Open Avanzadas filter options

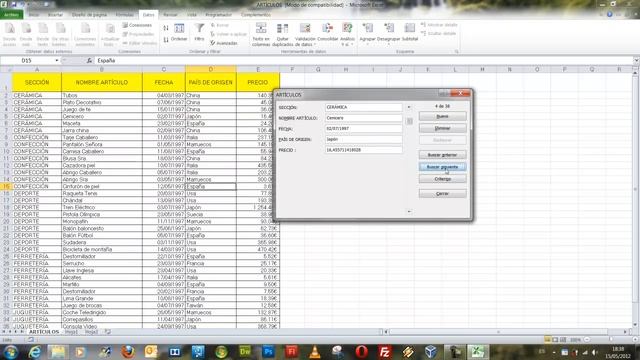click(x=224, y=43)
